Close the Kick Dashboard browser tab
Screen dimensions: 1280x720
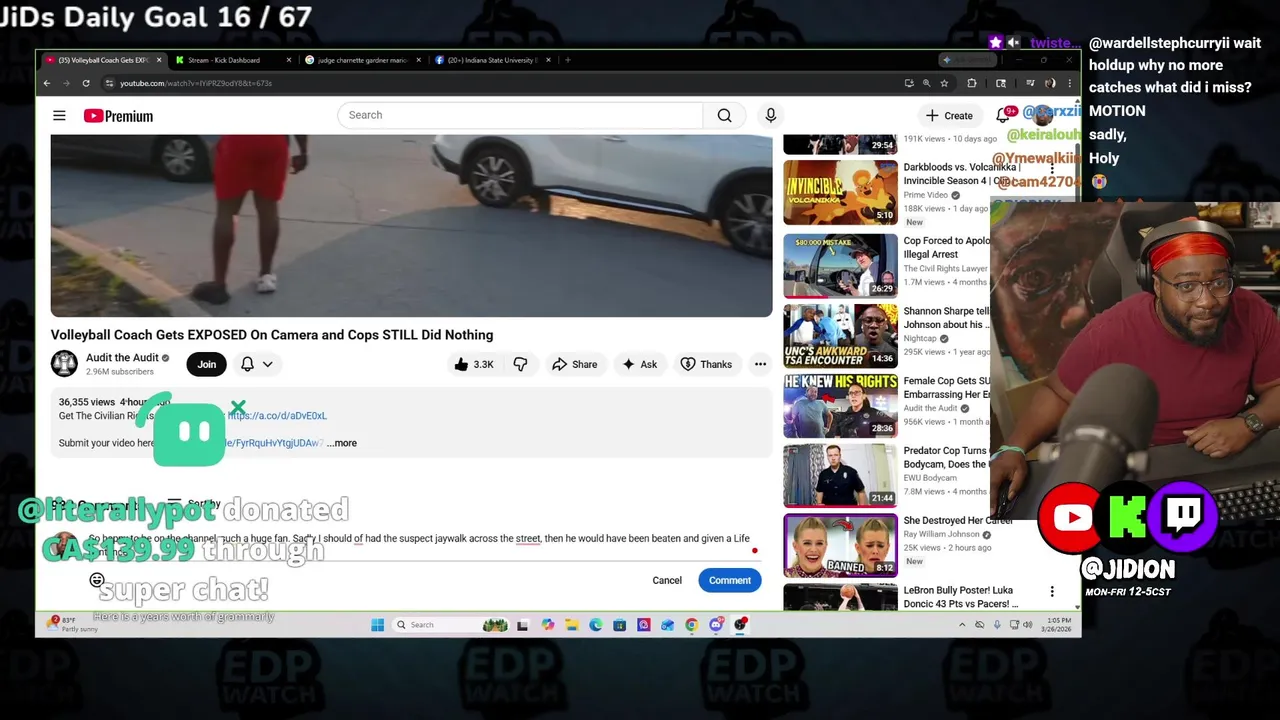click(289, 60)
